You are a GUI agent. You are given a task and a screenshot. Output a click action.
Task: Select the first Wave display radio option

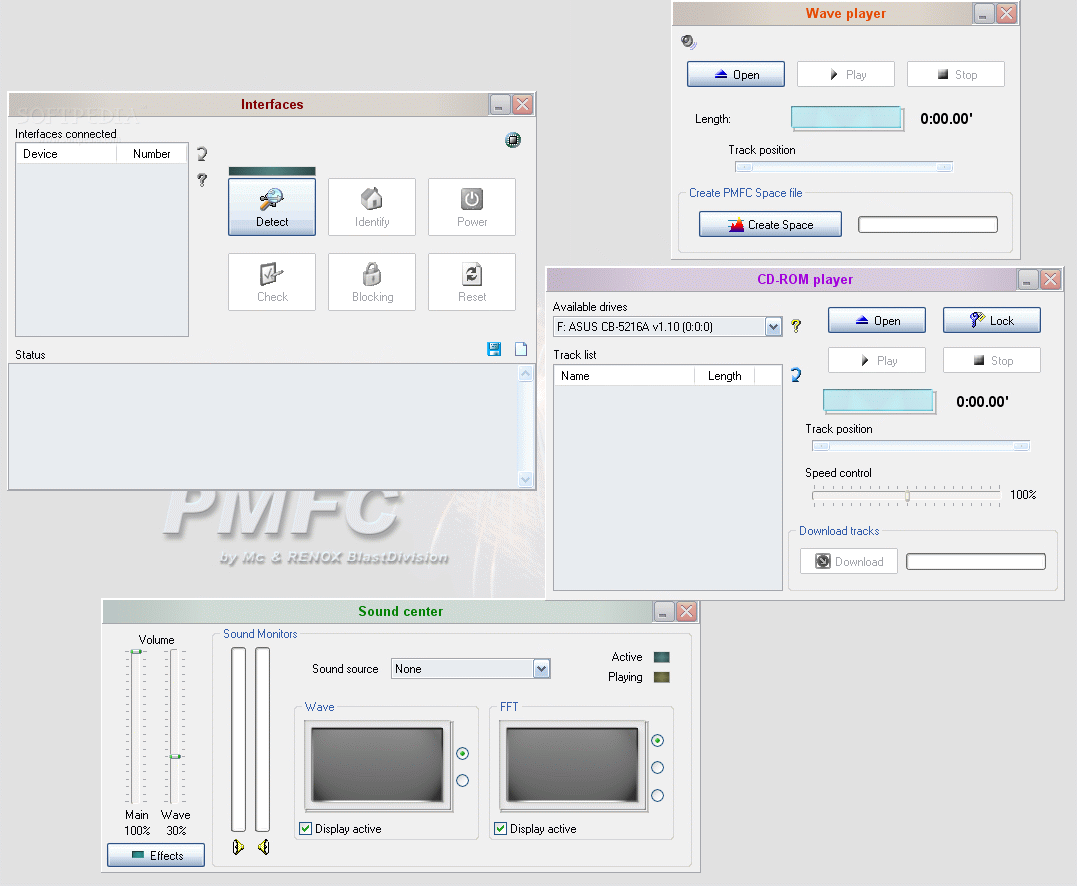click(x=462, y=753)
